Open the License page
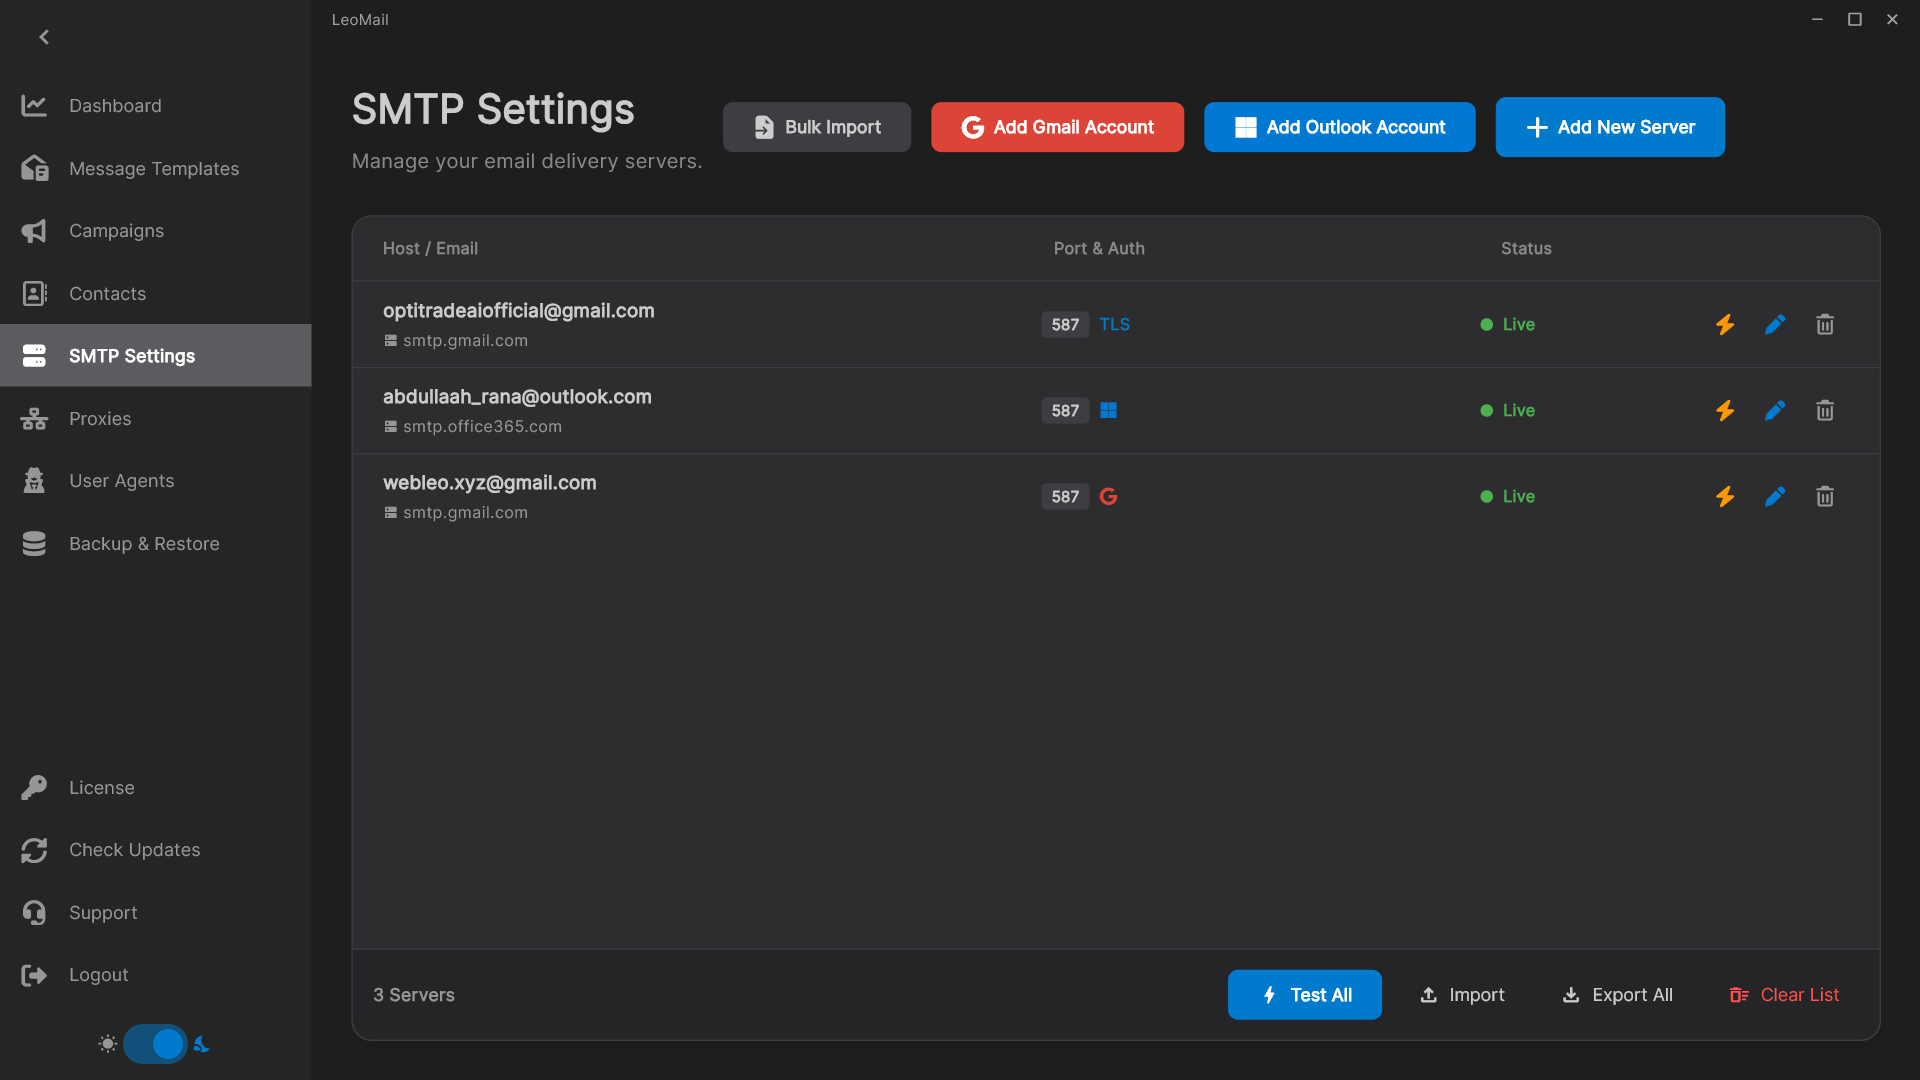 [x=155, y=788]
